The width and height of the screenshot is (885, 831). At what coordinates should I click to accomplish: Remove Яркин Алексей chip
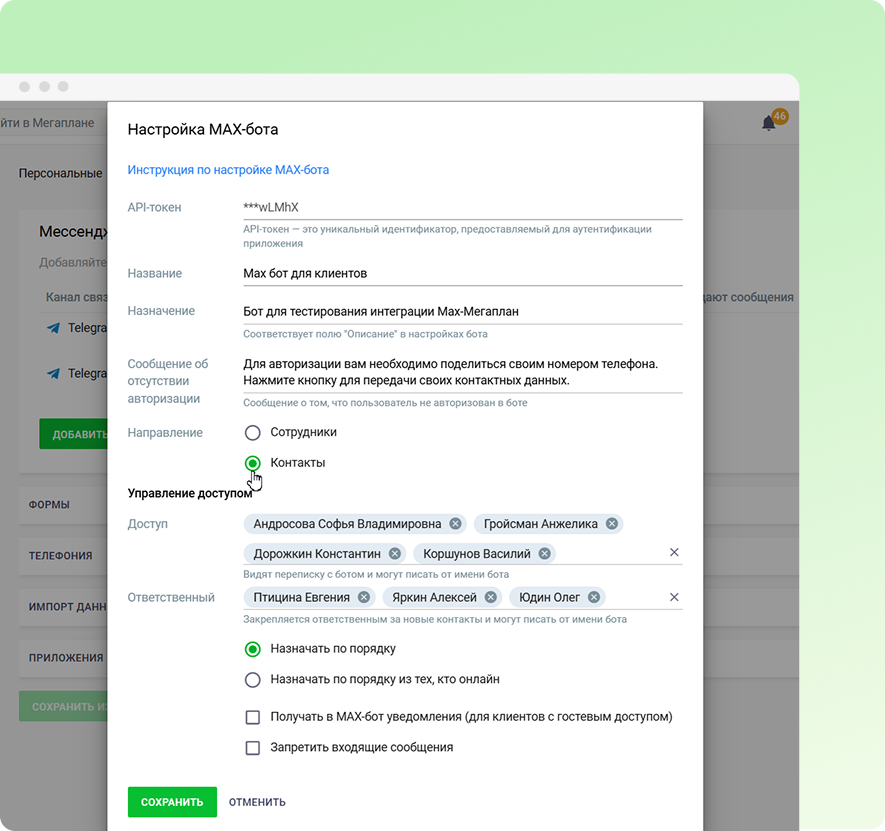coord(490,597)
